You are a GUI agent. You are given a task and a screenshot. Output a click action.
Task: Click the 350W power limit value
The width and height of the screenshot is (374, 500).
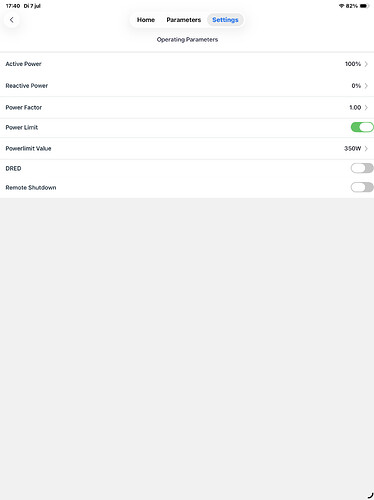coord(353,148)
